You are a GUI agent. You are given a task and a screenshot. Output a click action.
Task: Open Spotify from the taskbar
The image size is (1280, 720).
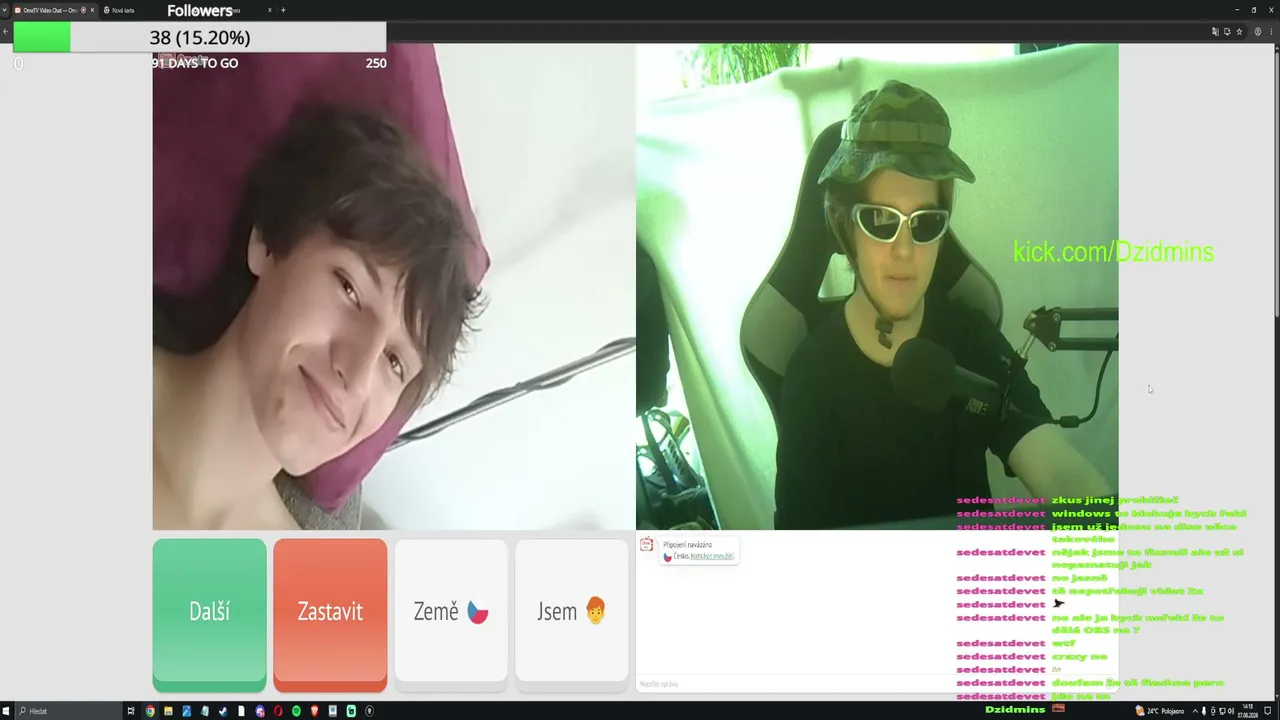coord(296,711)
